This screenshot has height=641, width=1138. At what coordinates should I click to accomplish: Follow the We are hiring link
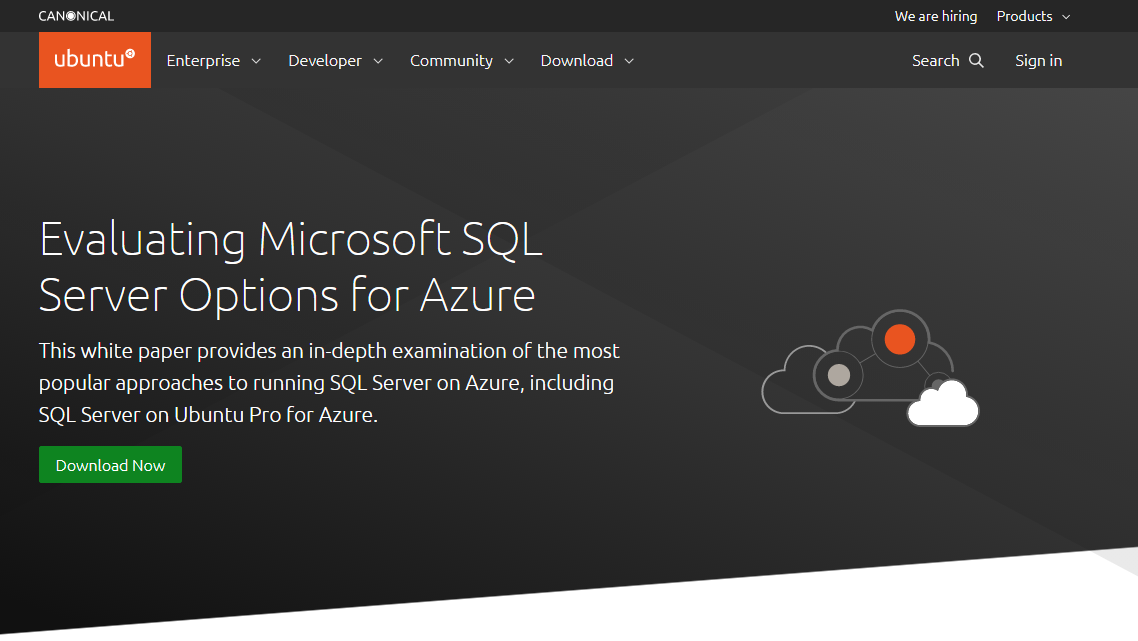[x=936, y=16]
